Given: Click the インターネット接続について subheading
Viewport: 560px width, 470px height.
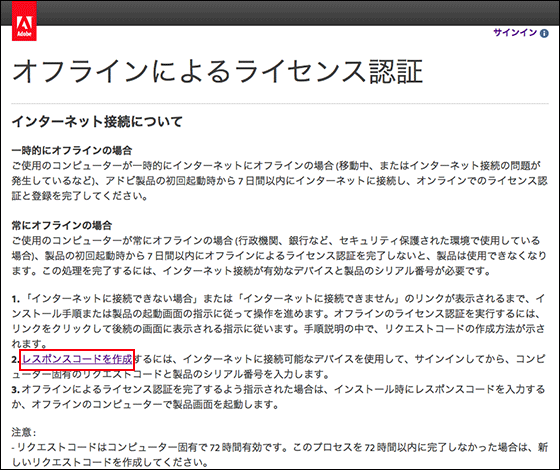Looking at the screenshot, I should tap(97, 122).
